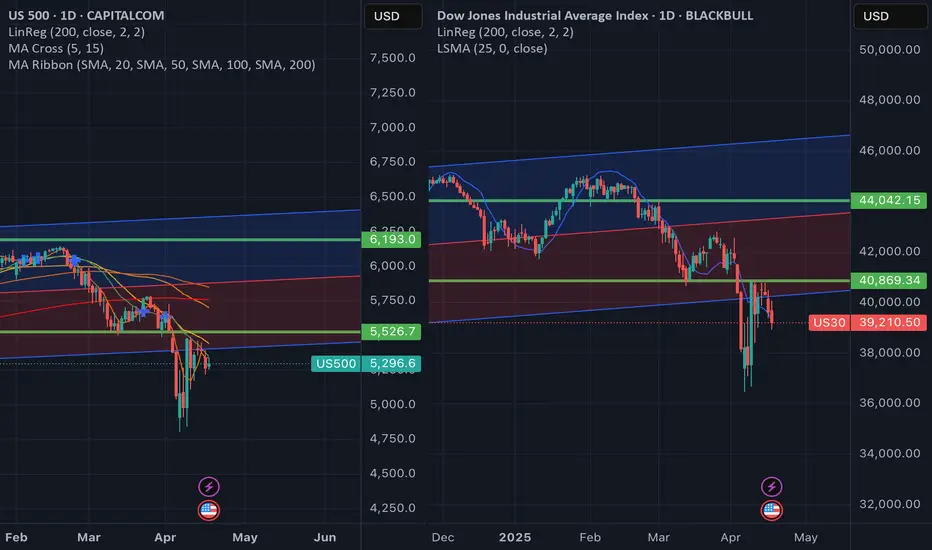Click the 6,193.0 green price label
Viewport: 932px width, 550px height.
coord(391,240)
